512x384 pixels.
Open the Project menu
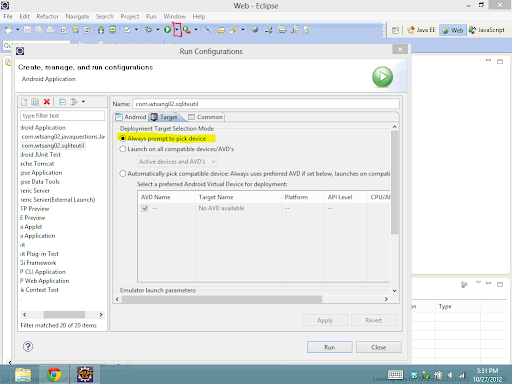click(x=130, y=16)
